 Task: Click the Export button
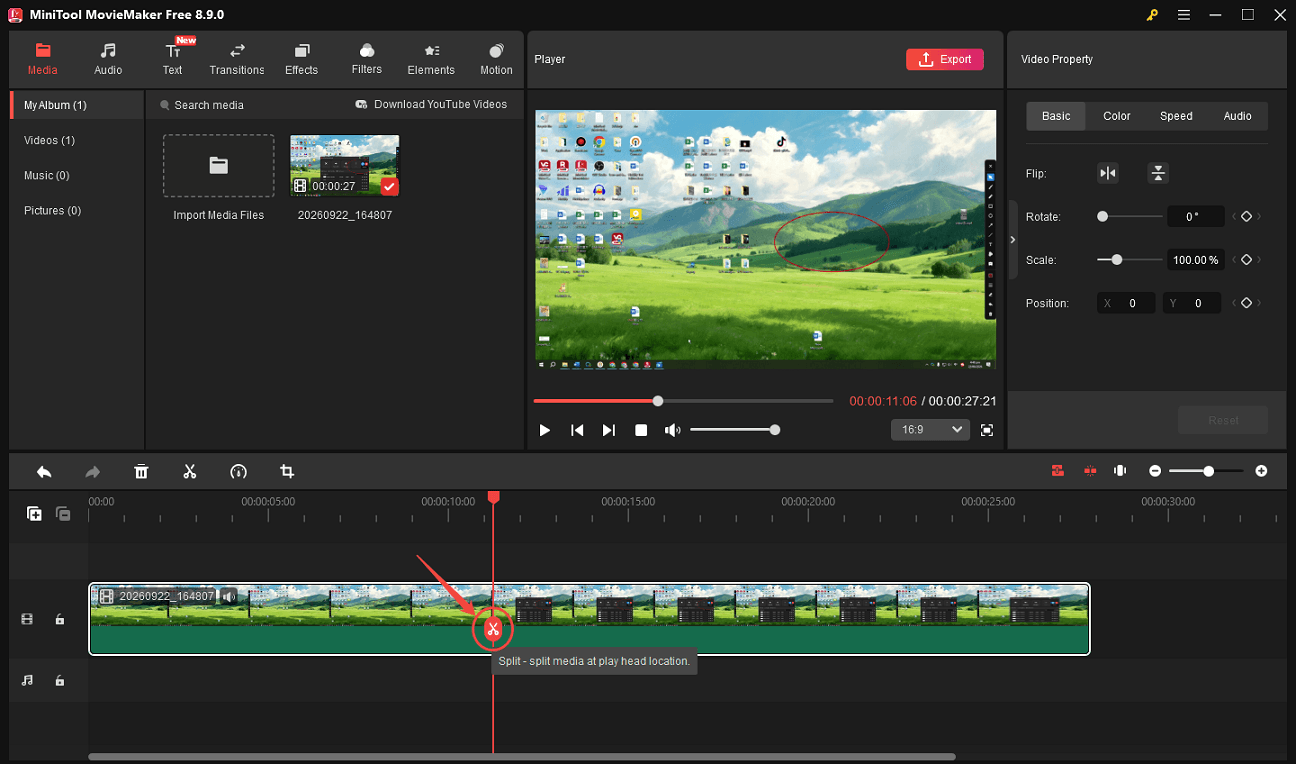pos(945,59)
